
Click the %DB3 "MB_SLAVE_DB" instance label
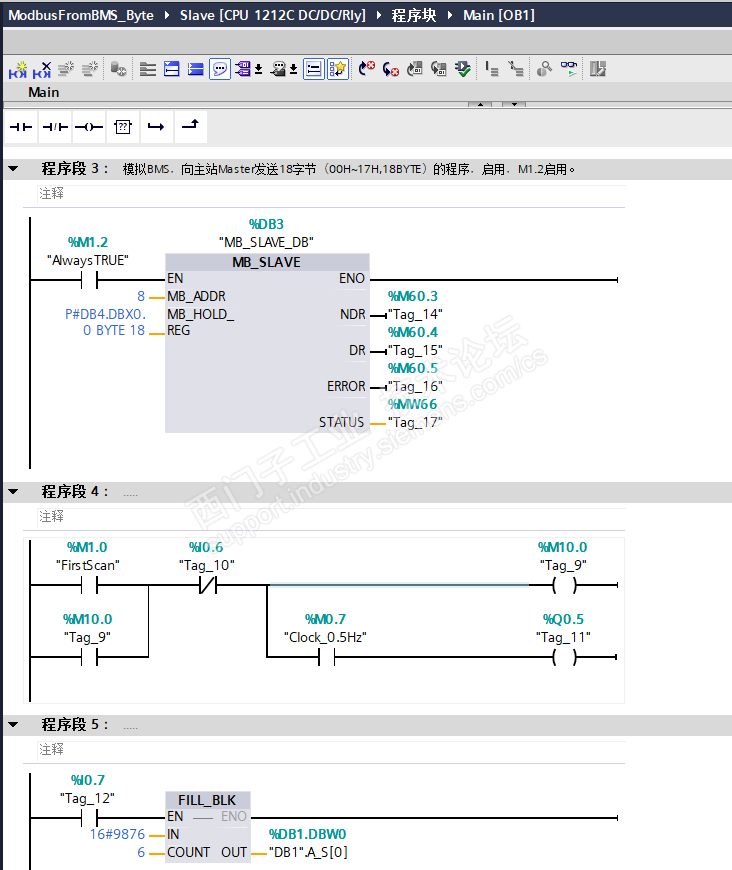266,233
